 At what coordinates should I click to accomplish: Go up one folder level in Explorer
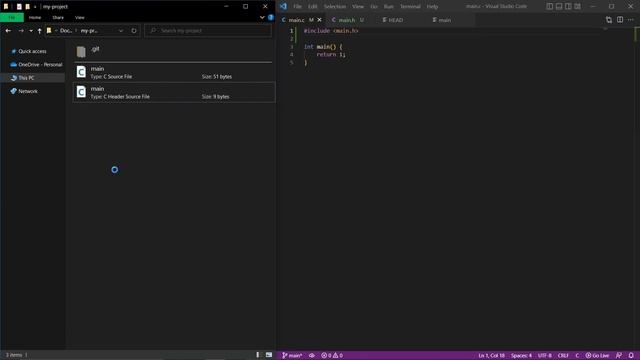pyautogui.click(x=40, y=31)
